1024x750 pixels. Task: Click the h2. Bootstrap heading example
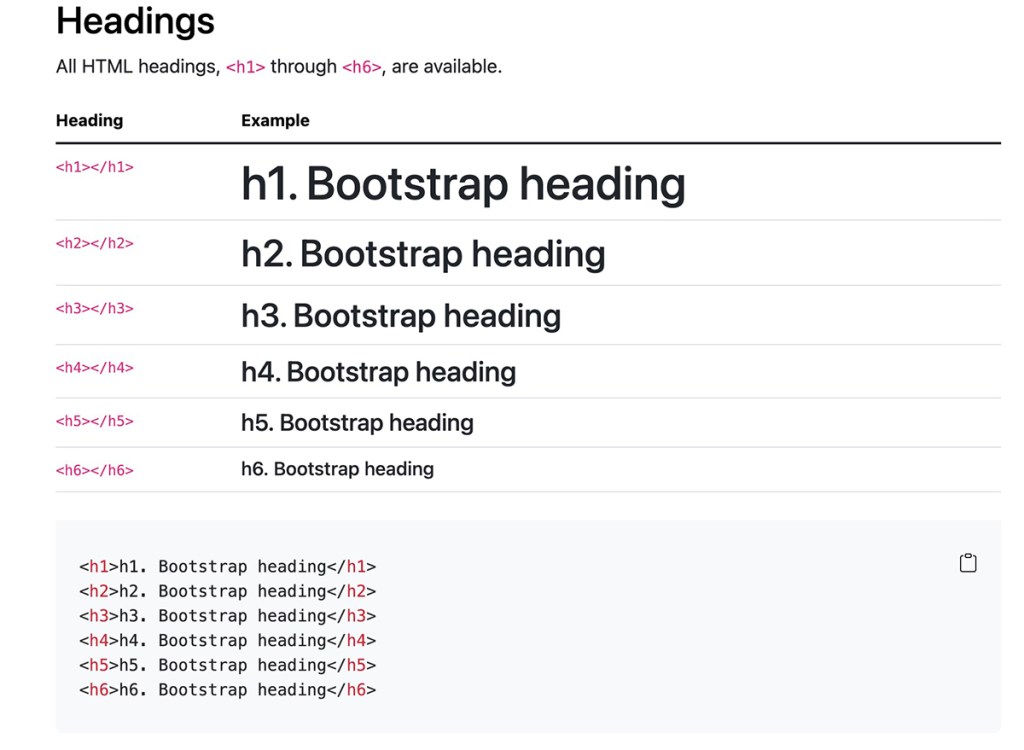point(423,254)
